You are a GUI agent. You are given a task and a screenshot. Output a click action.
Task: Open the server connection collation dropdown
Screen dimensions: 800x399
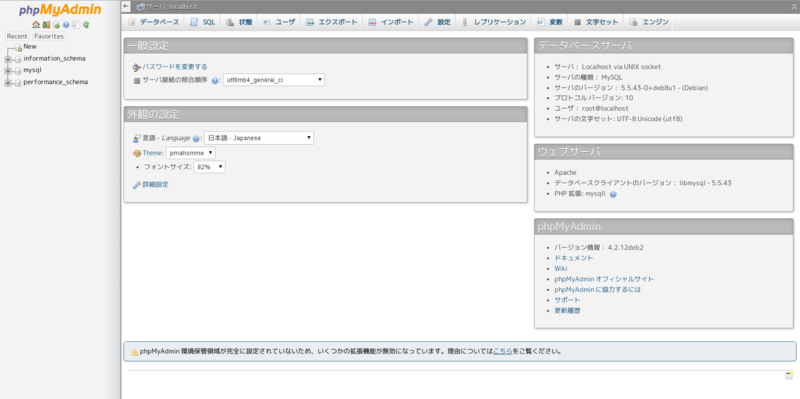click(x=273, y=80)
